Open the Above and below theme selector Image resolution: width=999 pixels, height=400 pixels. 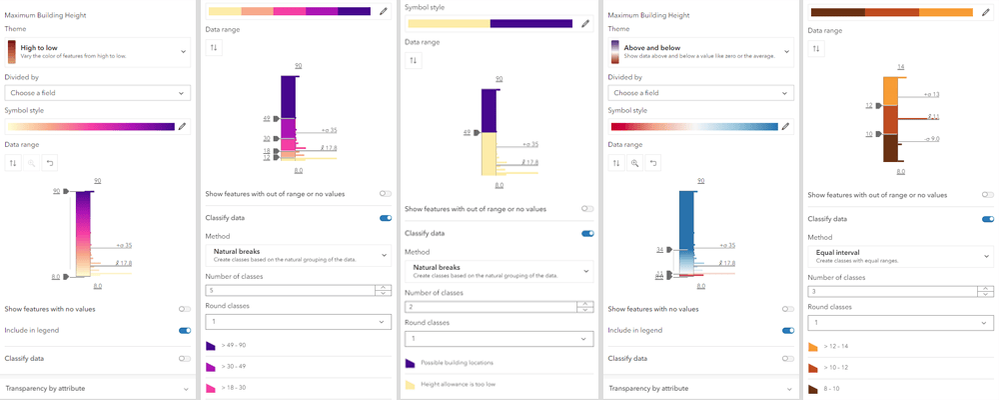pos(699,51)
